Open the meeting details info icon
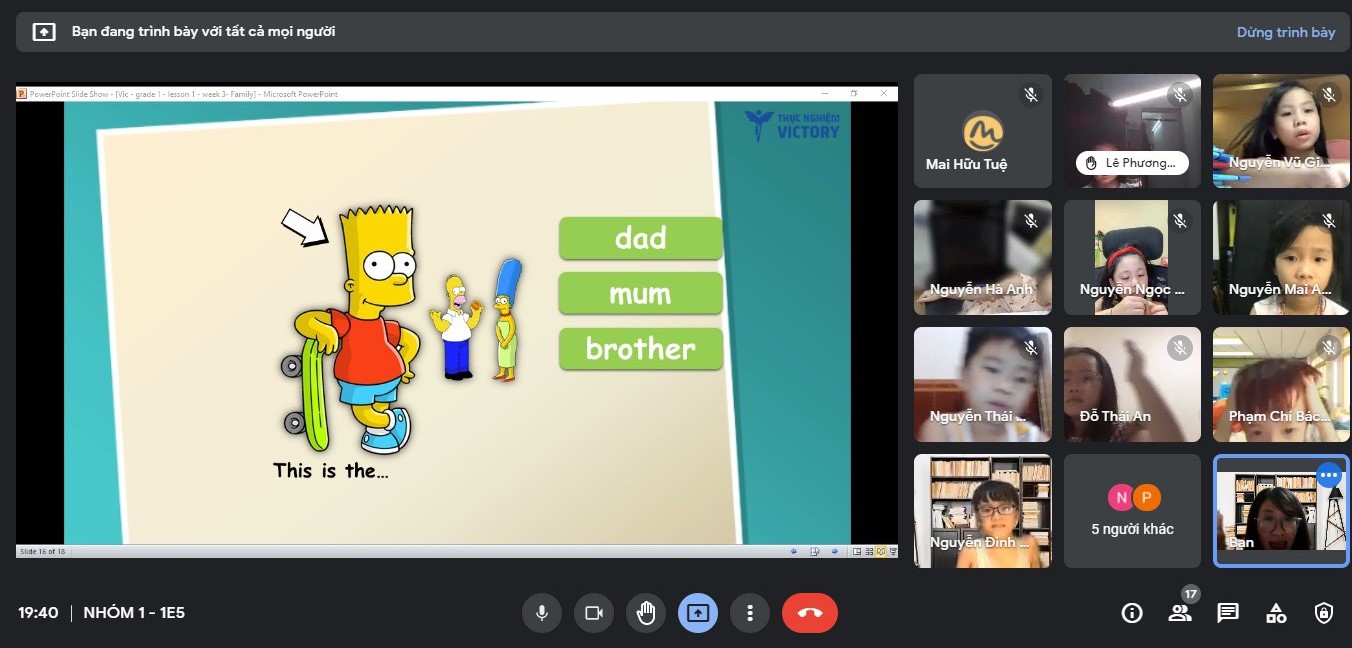This screenshot has height=648, width=1352. tap(1132, 613)
